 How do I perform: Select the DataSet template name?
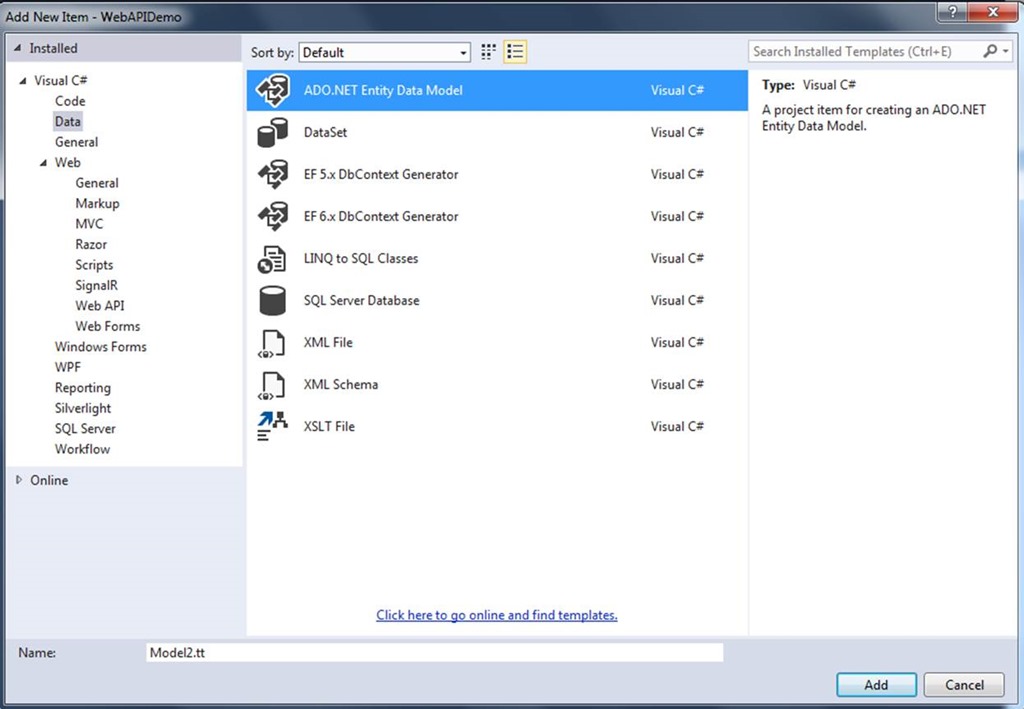(325, 133)
